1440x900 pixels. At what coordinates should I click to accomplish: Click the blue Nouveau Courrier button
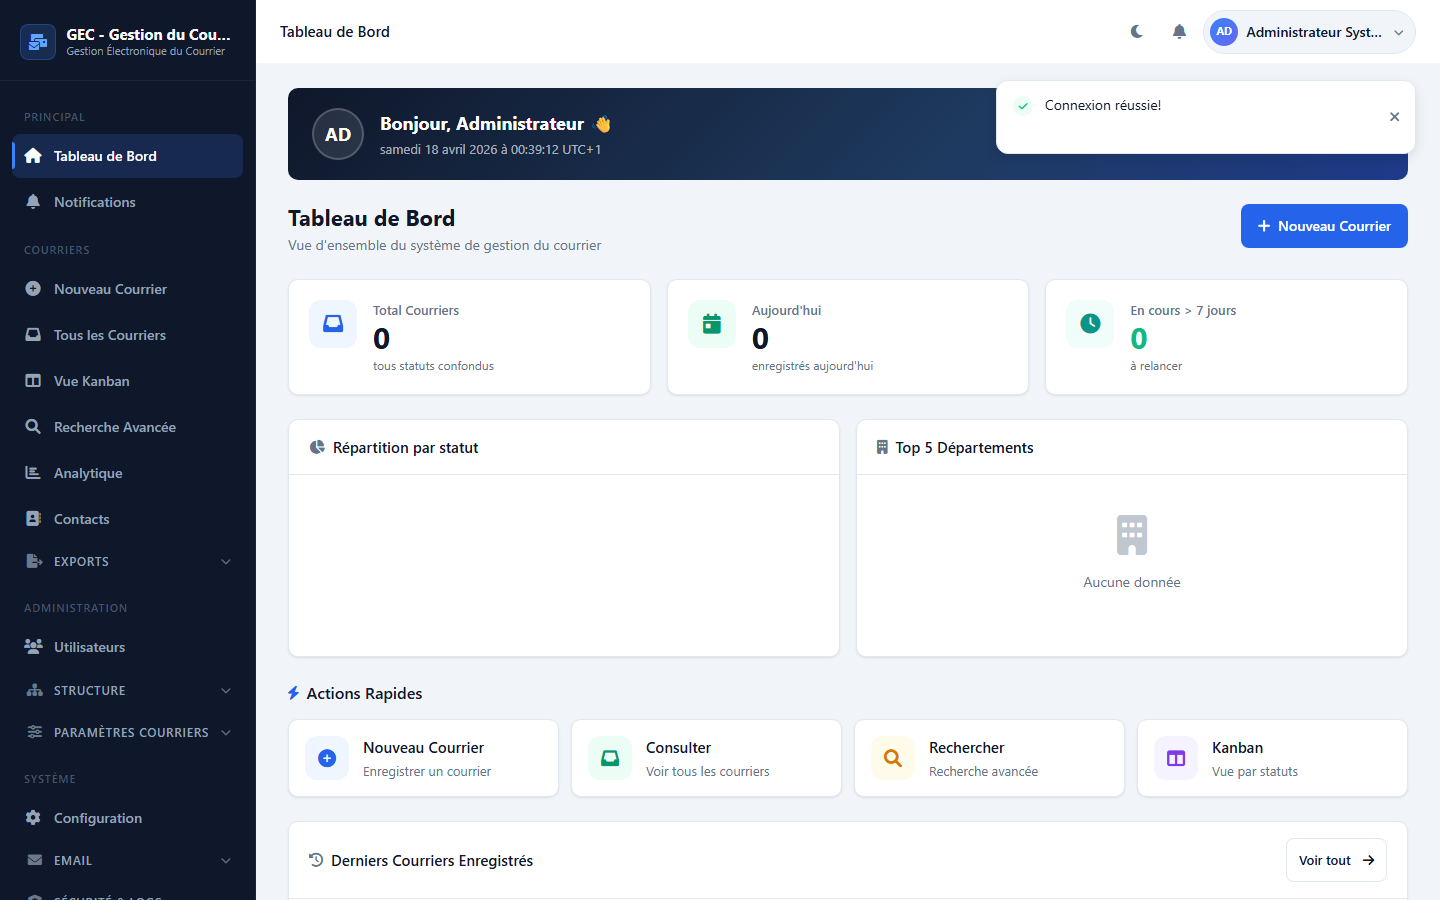pos(1323,226)
